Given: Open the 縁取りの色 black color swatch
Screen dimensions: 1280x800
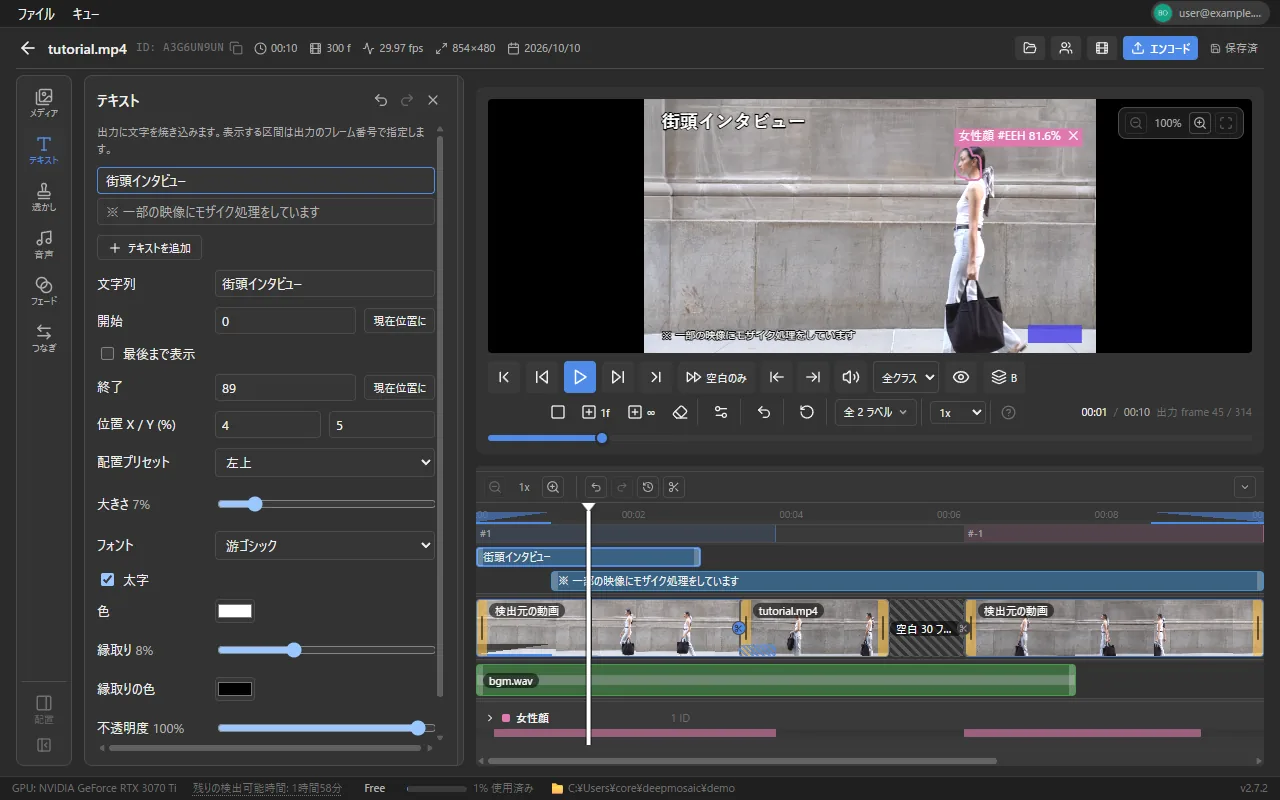Looking at the screenshot, I should coord(235,689).
